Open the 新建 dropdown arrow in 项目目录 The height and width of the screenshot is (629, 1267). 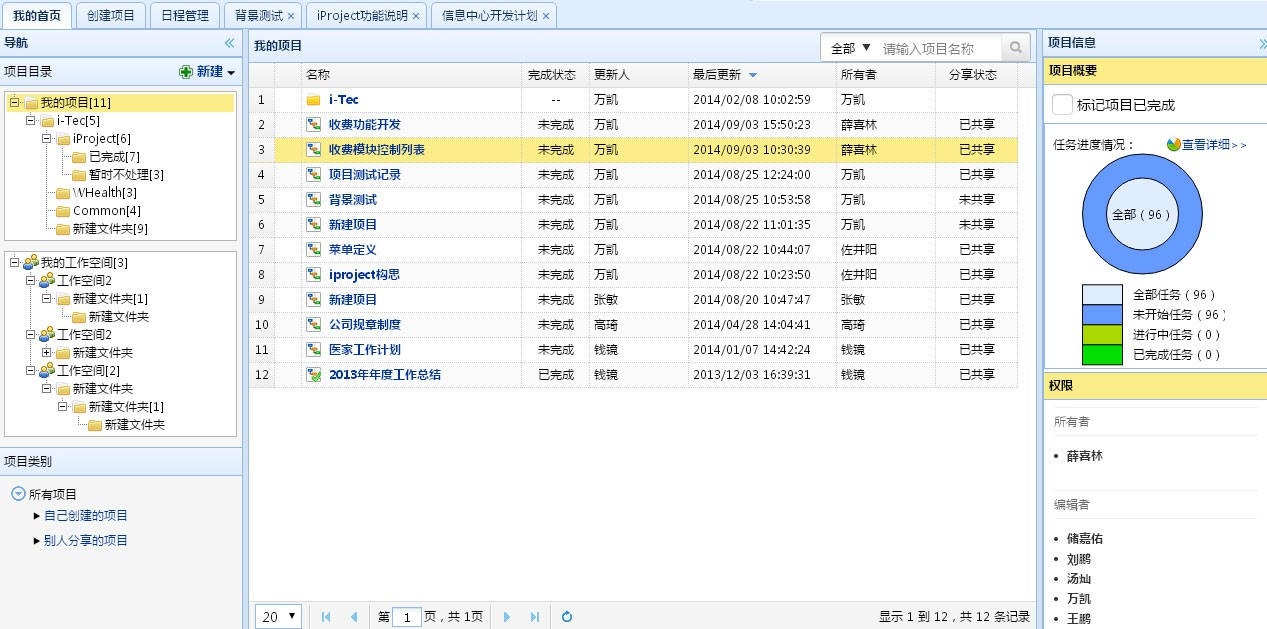click(231, 73)
